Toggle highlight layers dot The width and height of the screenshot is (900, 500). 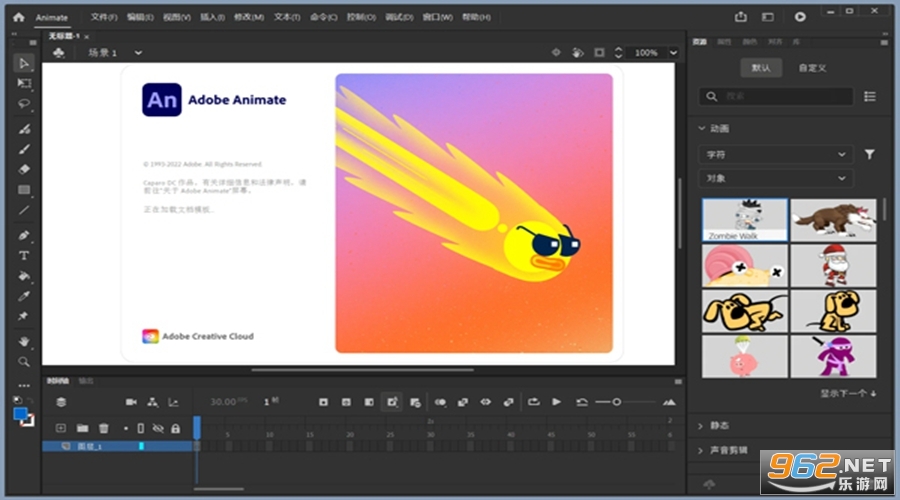tap(126, 429)
